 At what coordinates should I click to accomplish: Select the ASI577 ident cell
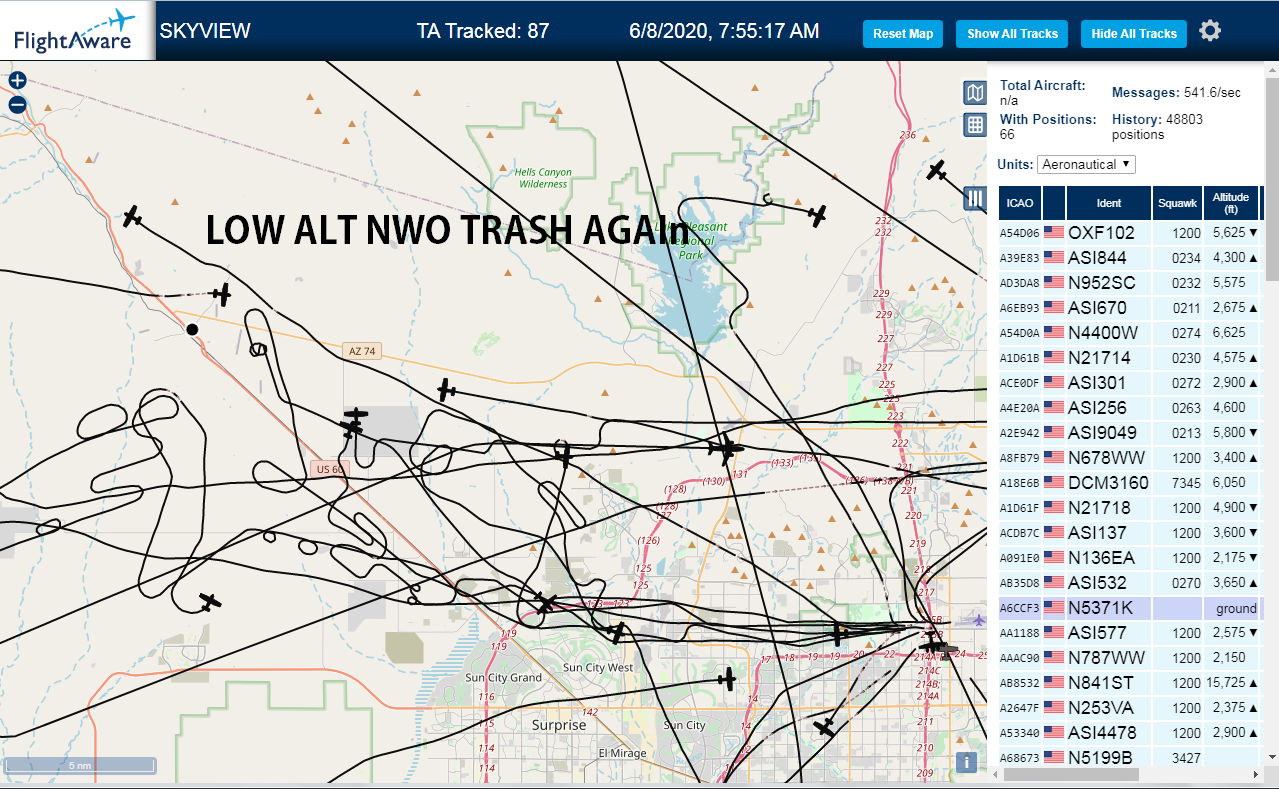[1109, 632]
